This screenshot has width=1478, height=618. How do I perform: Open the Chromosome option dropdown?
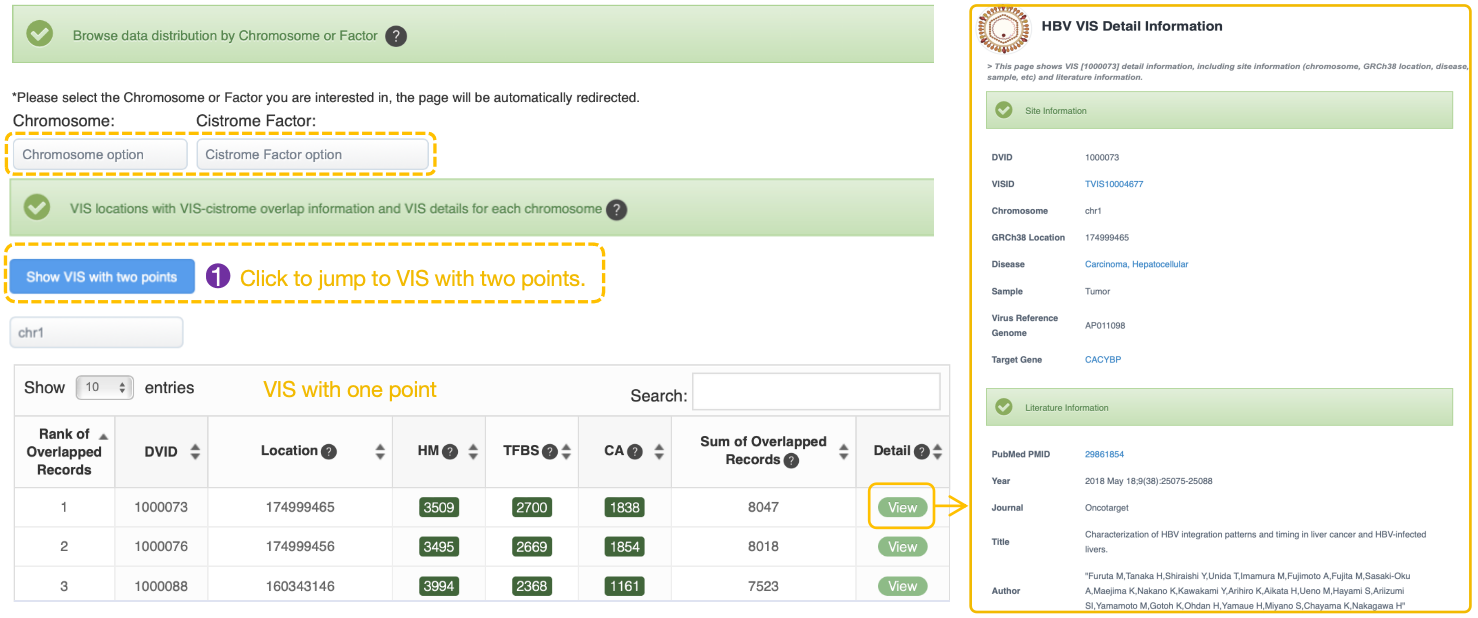click(100, 155)
